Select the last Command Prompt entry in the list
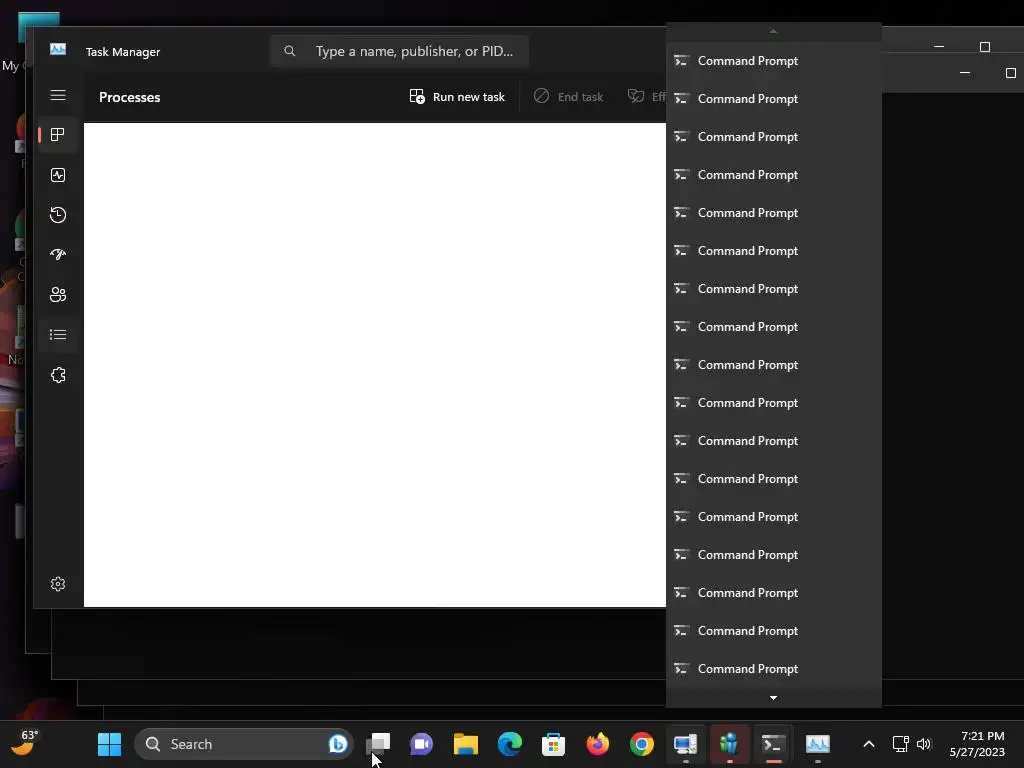 [773, 669]
